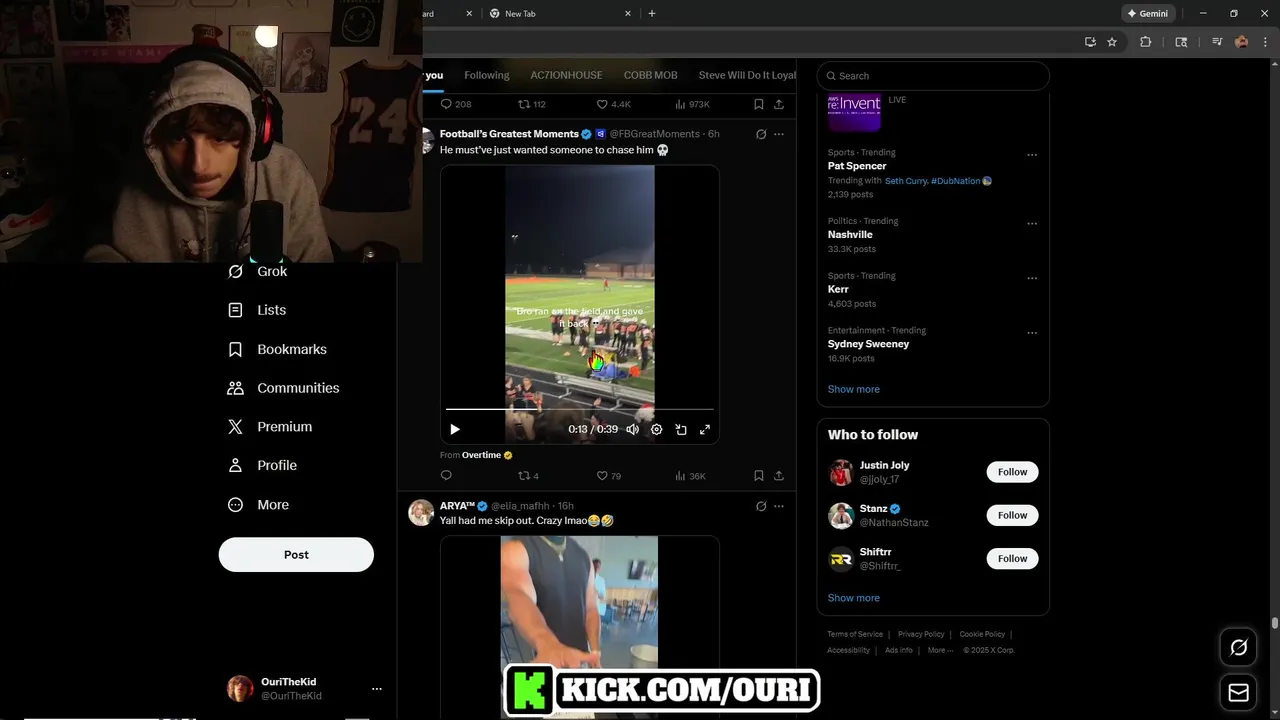This screenshot has height=720, width=1280.
Task: Toggle picture-in-picture on the video
Action: point(681,429)
